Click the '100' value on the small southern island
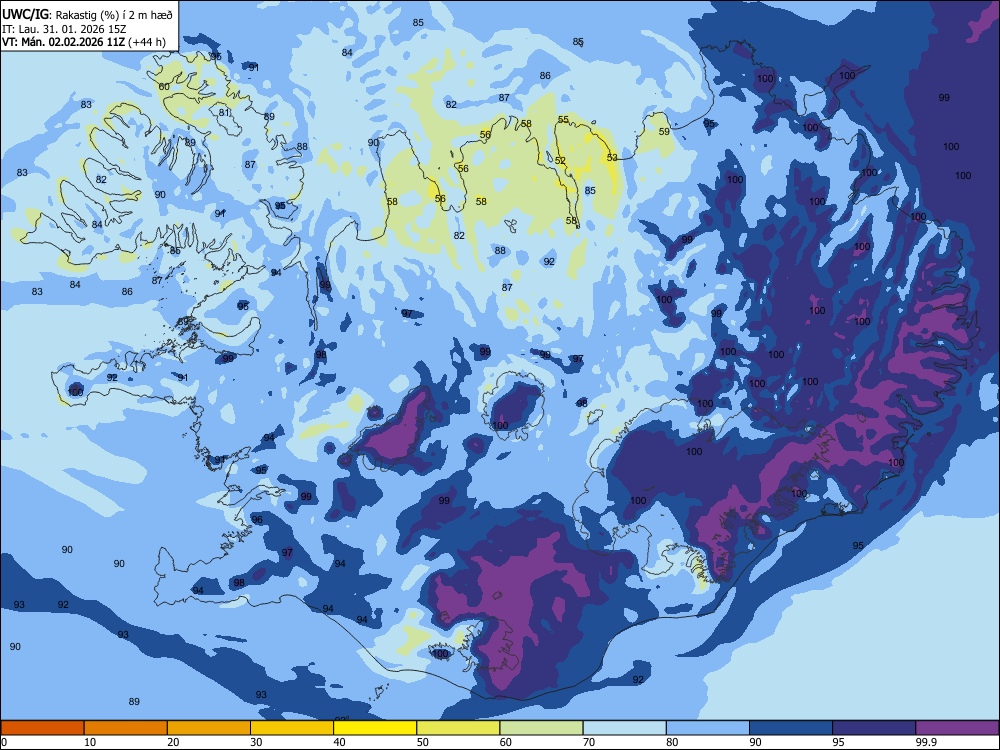Viewport: 1000px width, 750px height. (x=441, y=654)
